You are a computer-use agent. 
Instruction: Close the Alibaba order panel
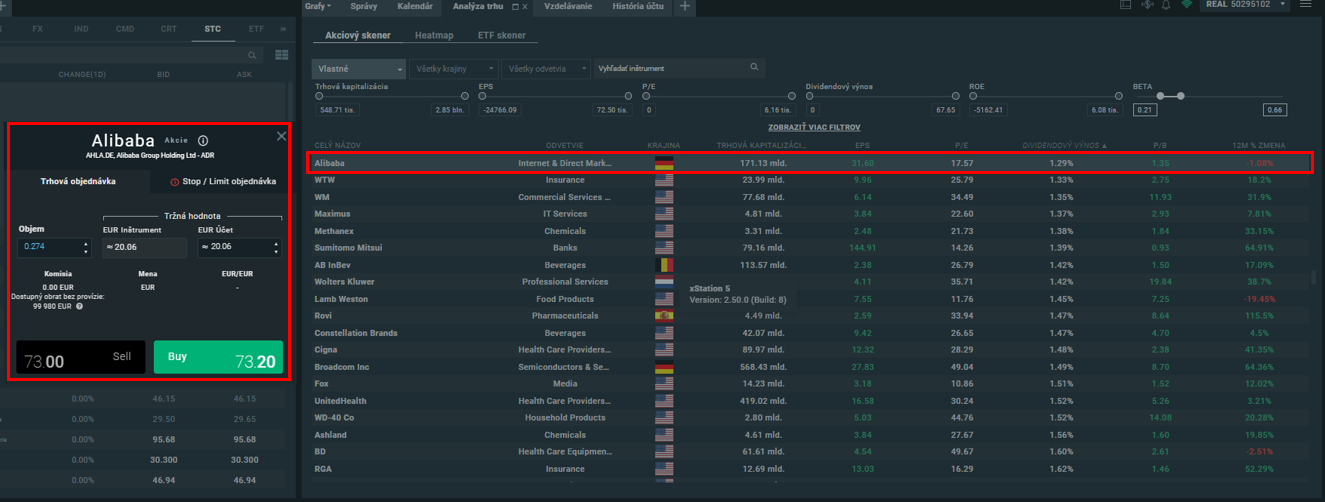coord(281,136)
